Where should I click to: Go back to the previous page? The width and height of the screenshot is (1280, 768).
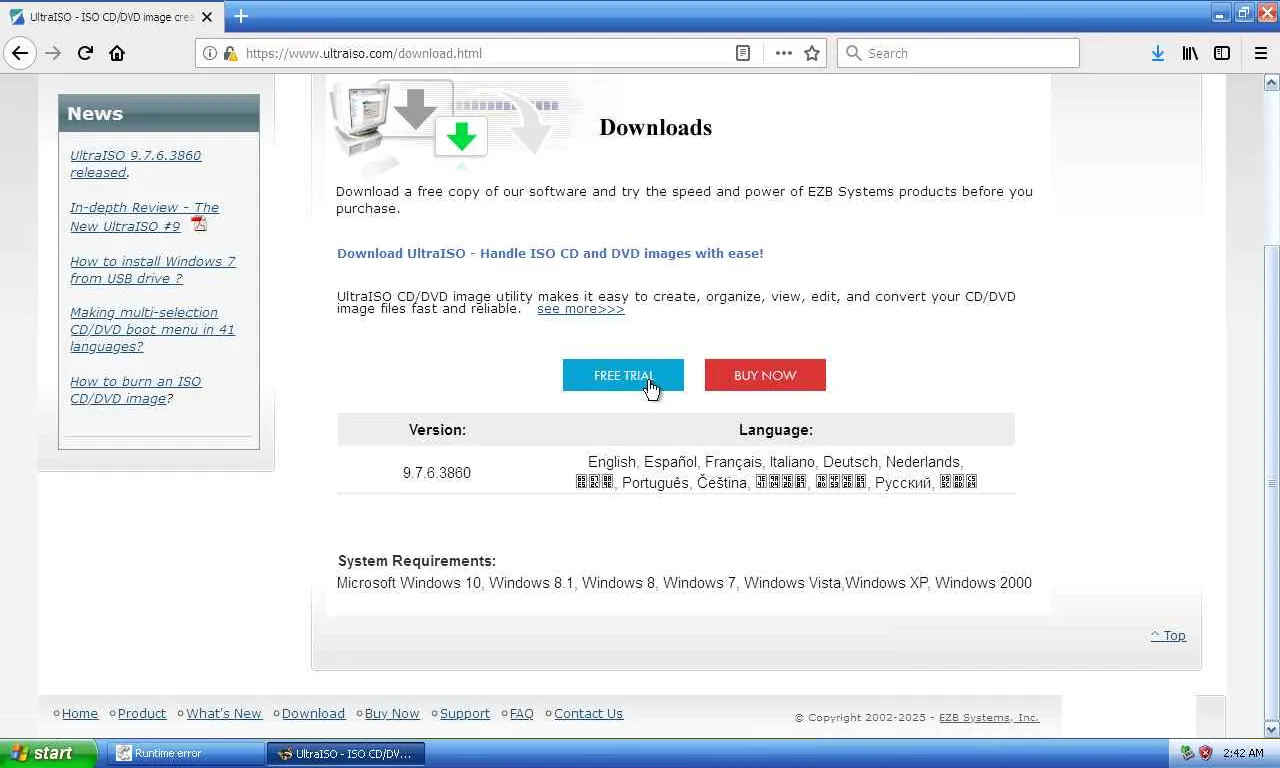tap(20, 53)
